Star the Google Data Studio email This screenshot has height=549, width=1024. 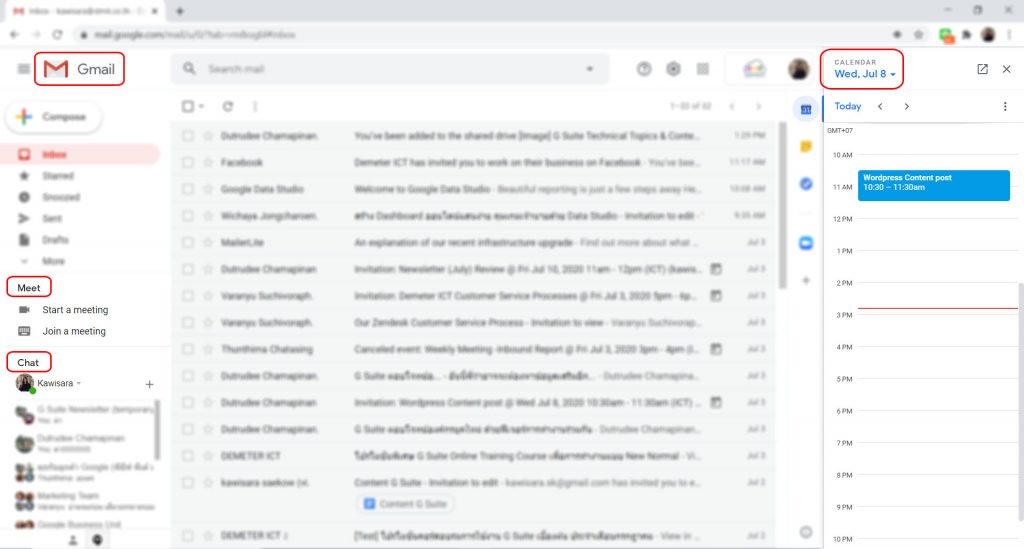[x=208, y=188]
